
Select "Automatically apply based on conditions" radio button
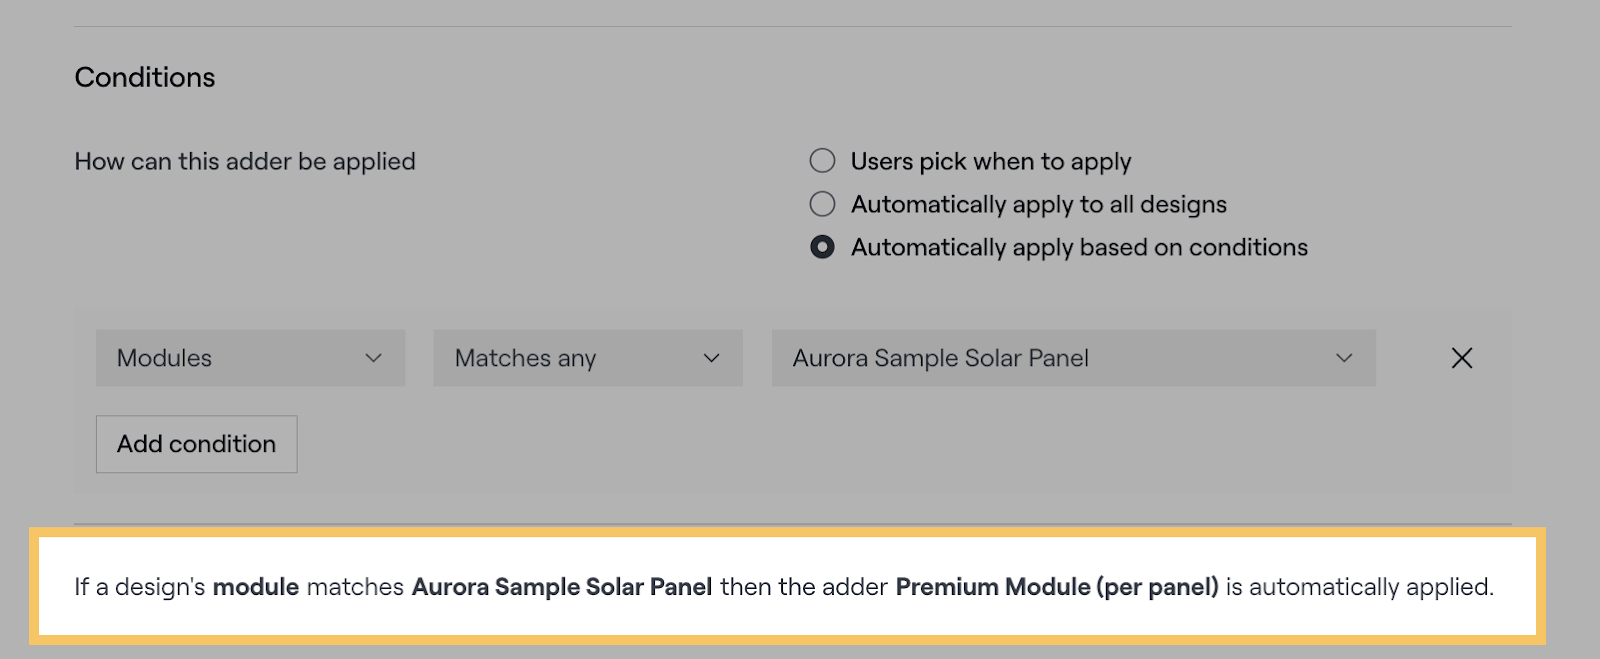coord(822,247)
